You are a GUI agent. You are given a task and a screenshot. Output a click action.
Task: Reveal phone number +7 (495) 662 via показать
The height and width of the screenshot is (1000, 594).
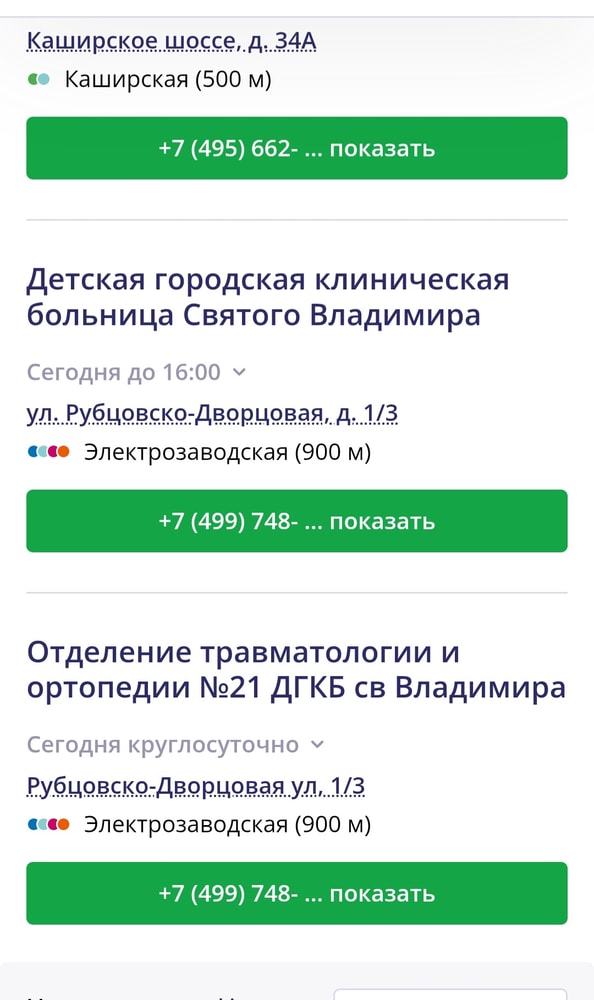[x=297, y=147]
